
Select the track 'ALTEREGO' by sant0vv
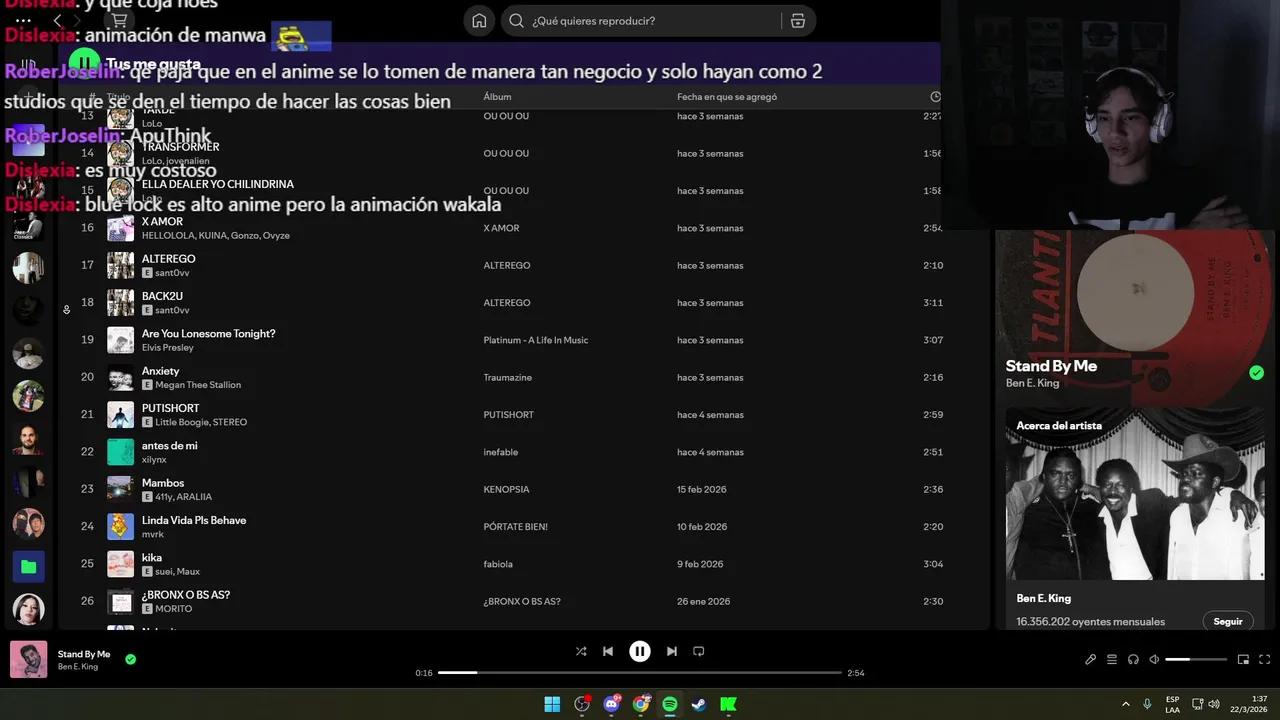pyautogui.click(x=168, y=259)
